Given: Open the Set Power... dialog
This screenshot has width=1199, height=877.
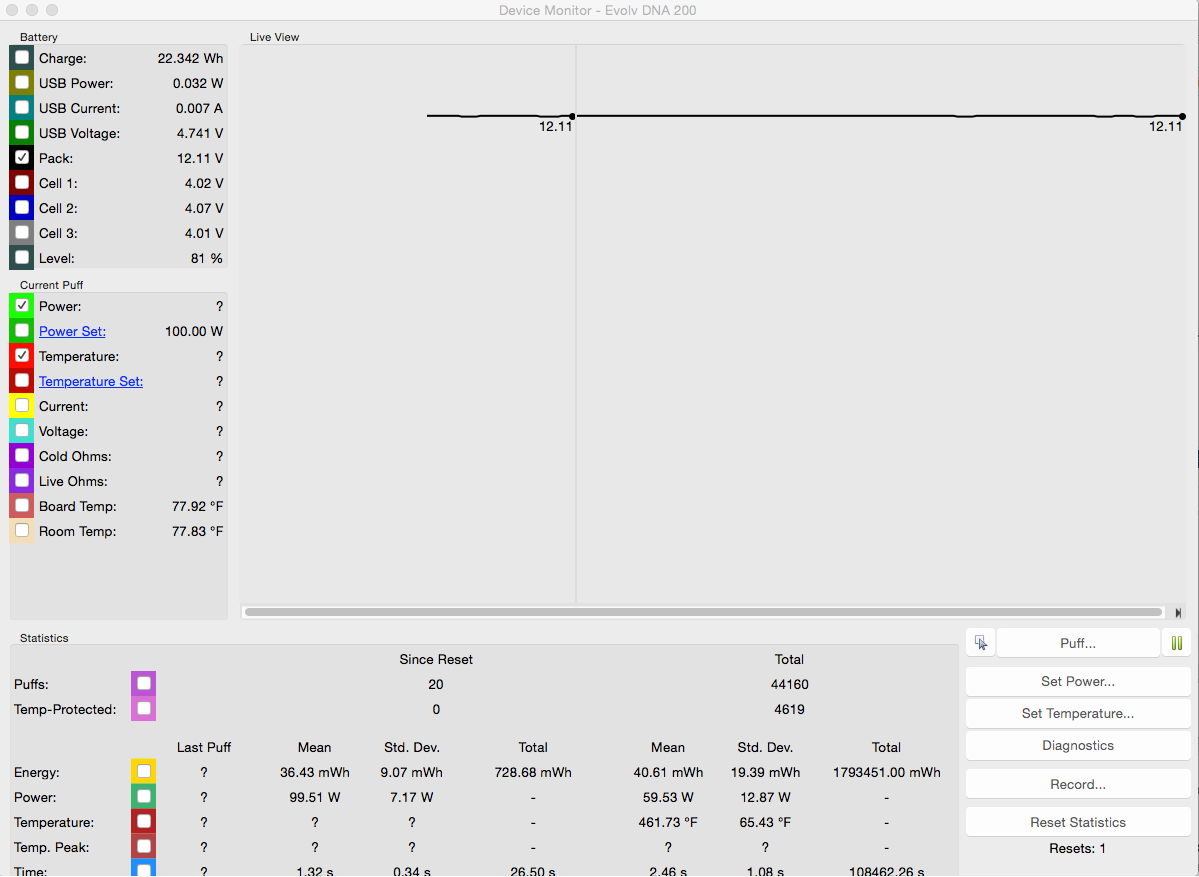Looking at the screenshot, I should 1078,682.
